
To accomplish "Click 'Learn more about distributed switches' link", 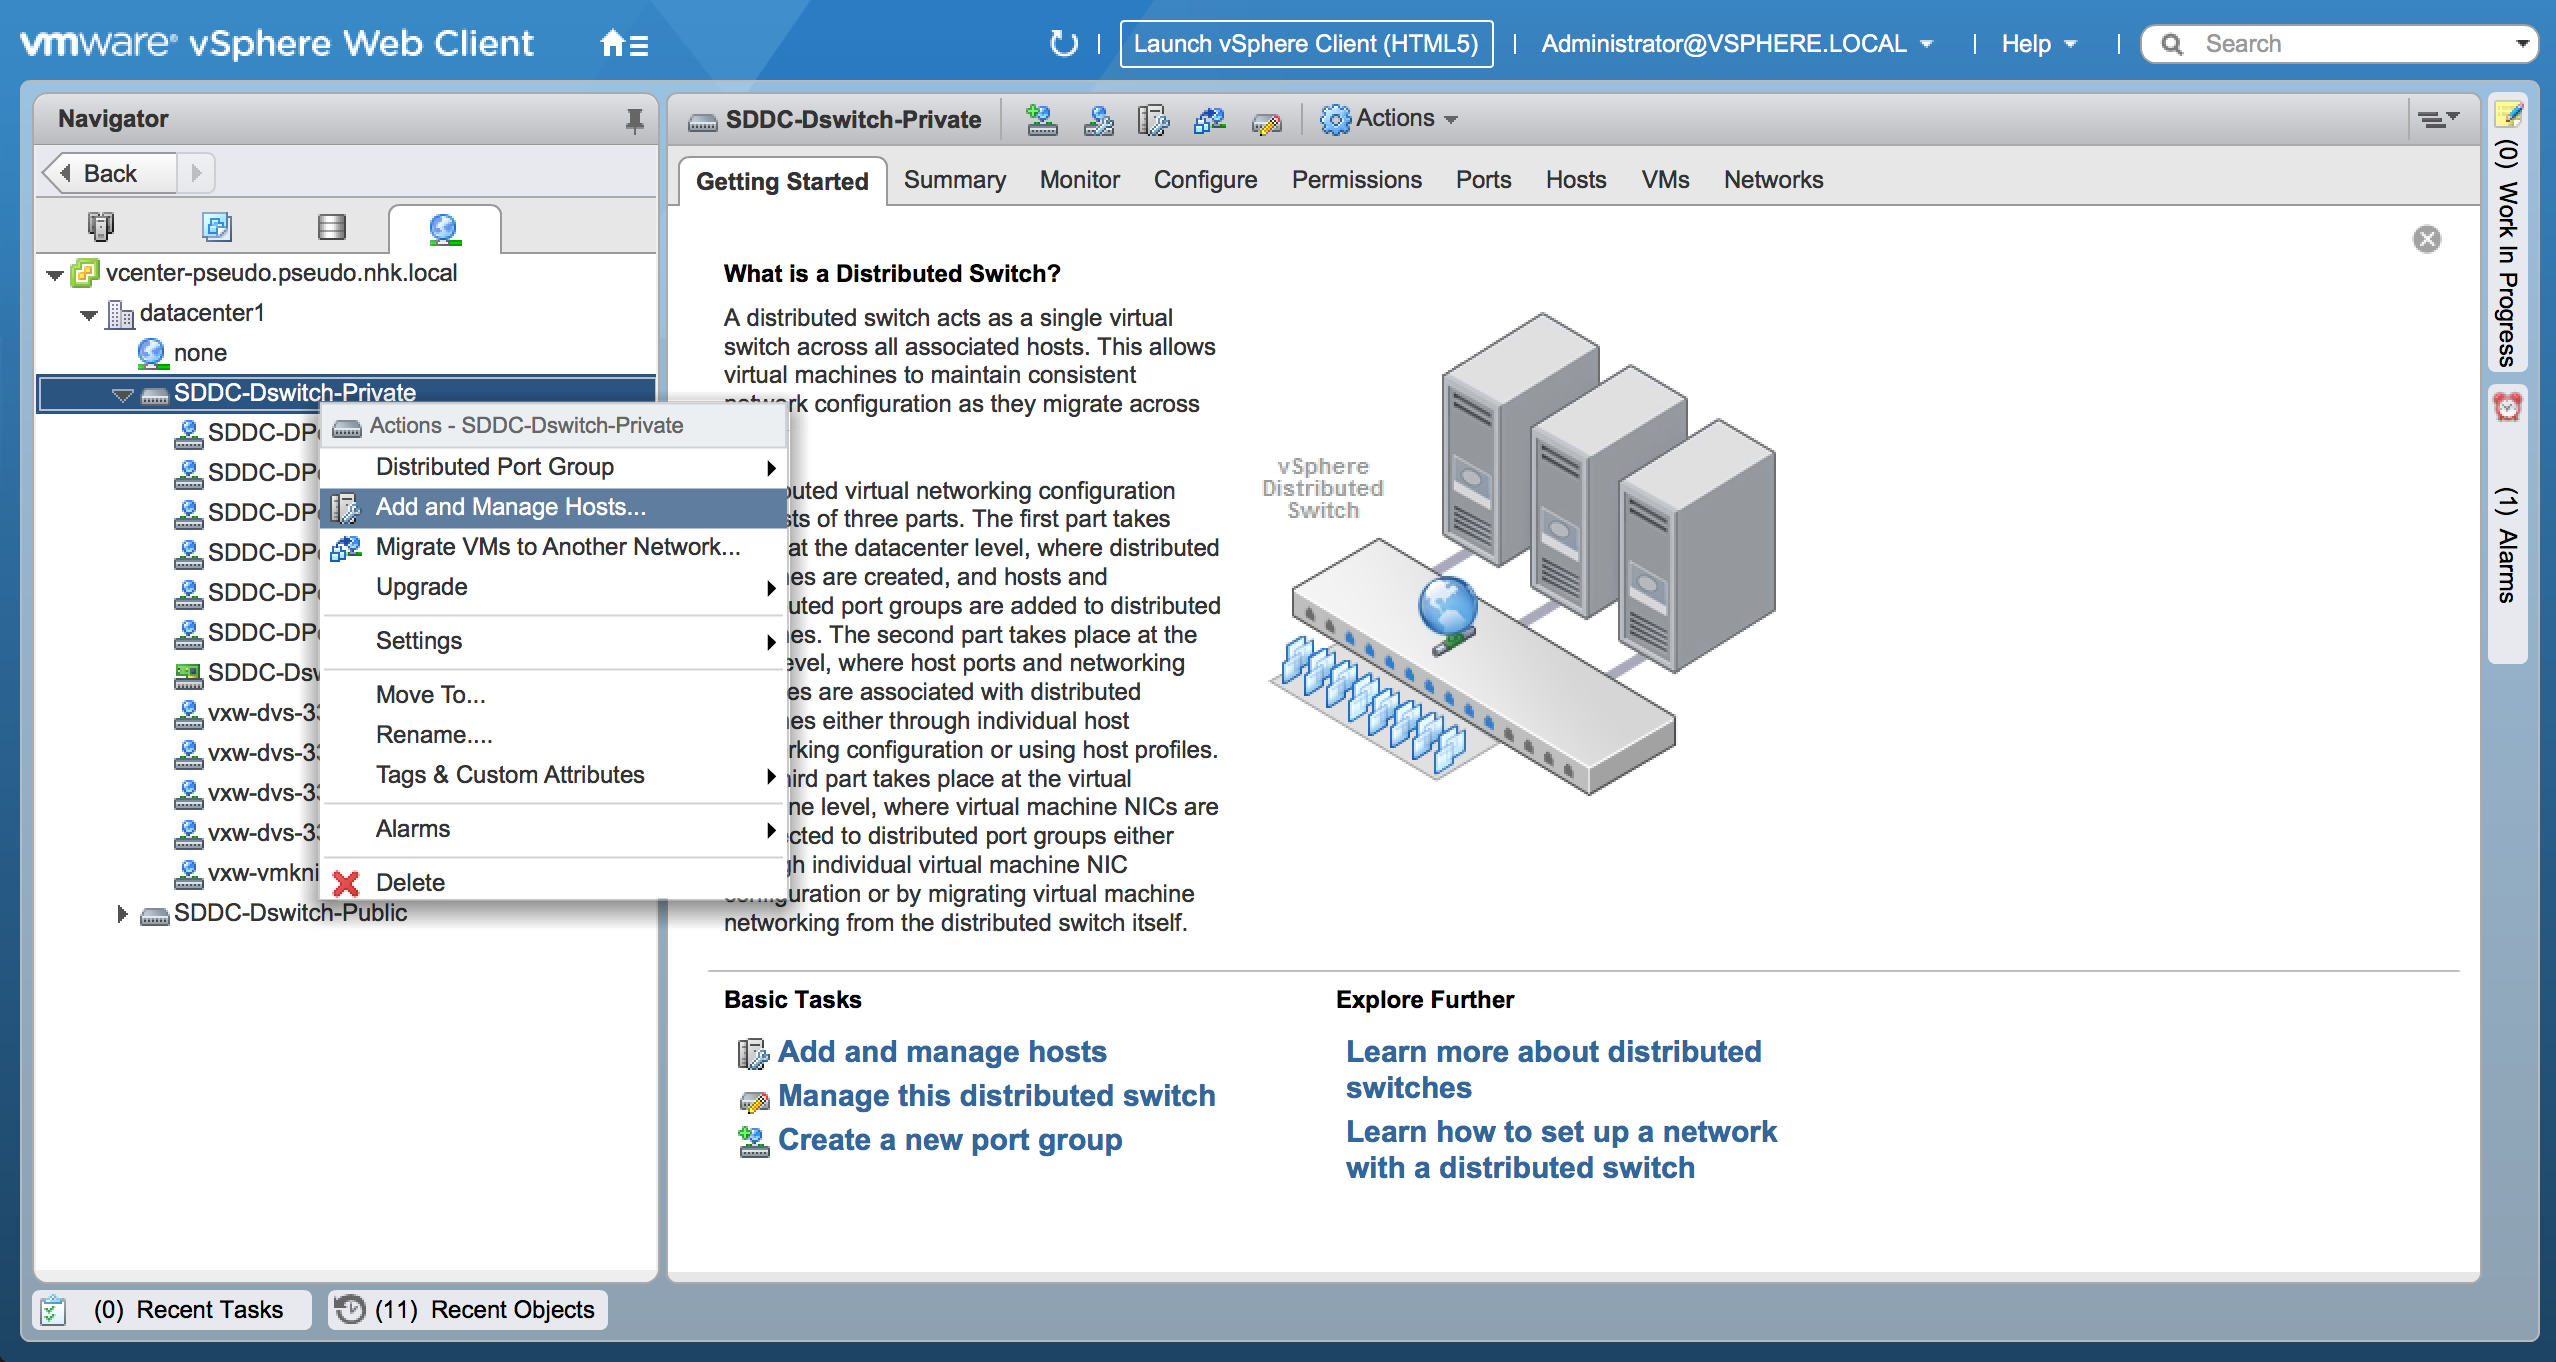I will (x=1553, y=1070).
